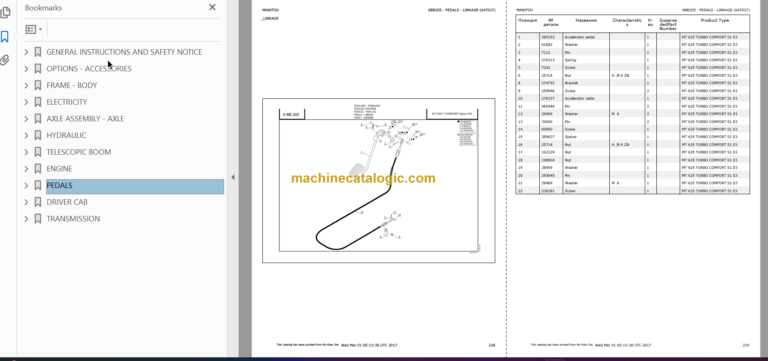Collapse the navigation pane with arrow handle
This screenshot has width=768, height=361.
pyautogui.click(x=233, y=177)
